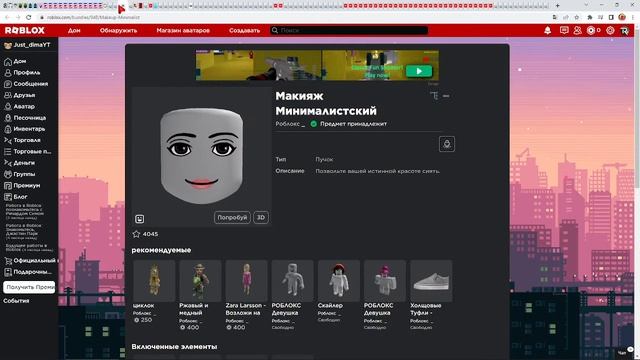Click the favorite star icon next to 4045
The image size is (640, 360).
(136, 234)
